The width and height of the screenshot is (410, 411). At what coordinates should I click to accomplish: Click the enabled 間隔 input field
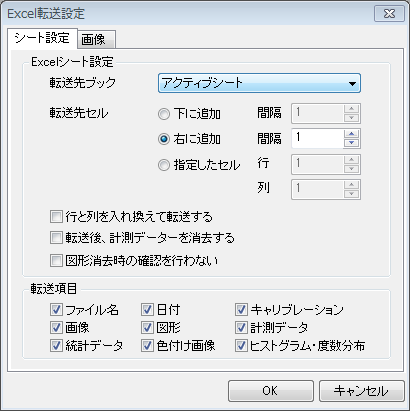coord(317,138)
